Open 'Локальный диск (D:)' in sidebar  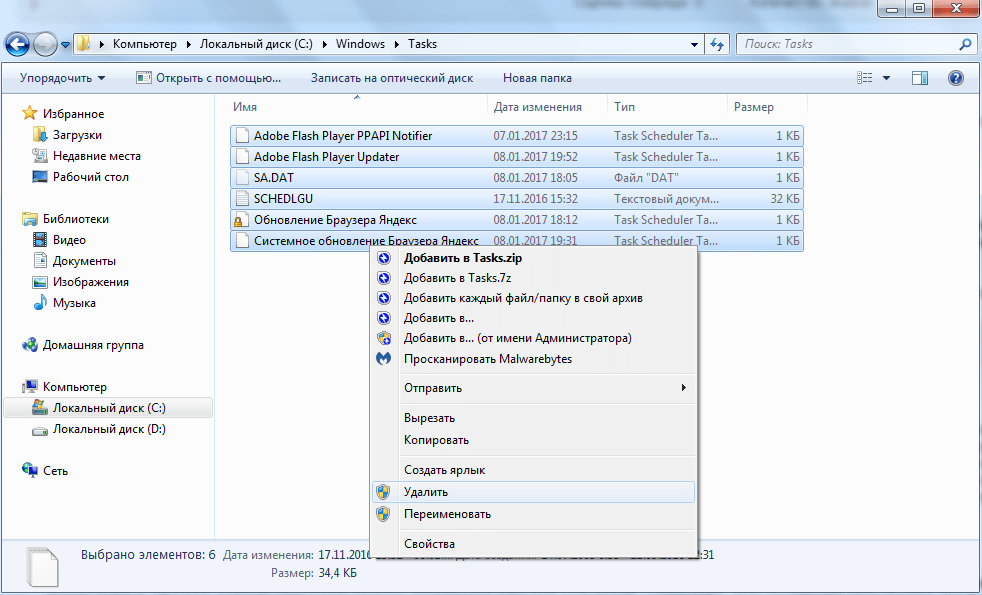point(99,429)
